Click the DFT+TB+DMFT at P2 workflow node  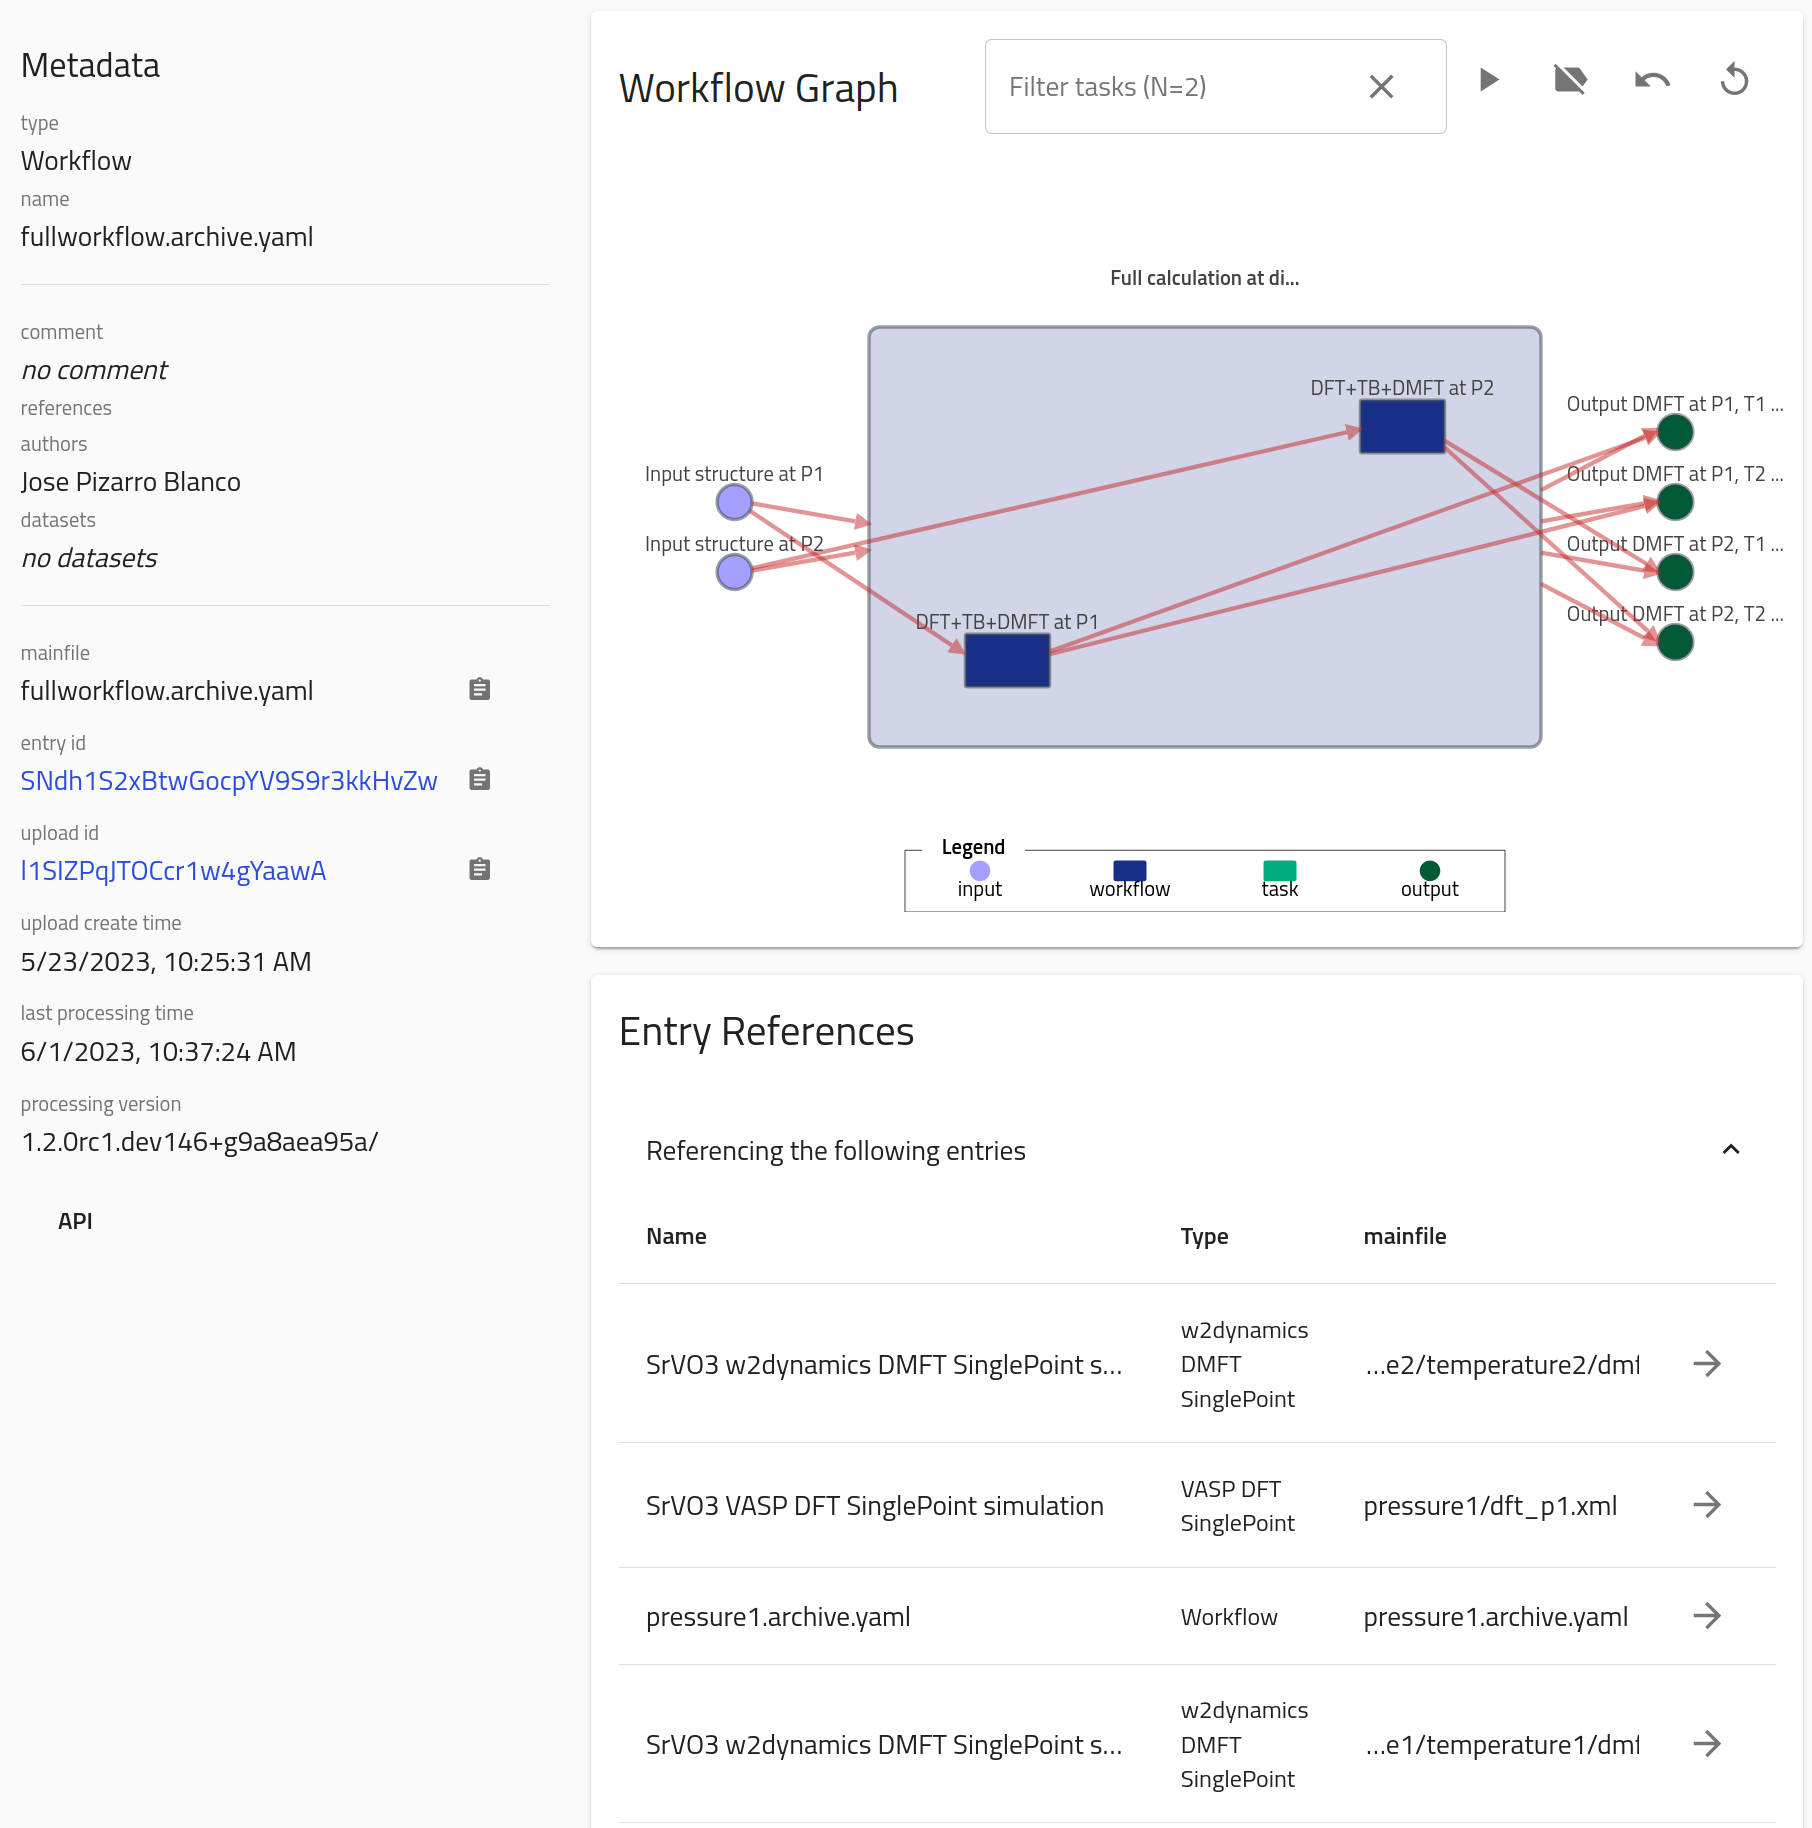pos(1402,427)
